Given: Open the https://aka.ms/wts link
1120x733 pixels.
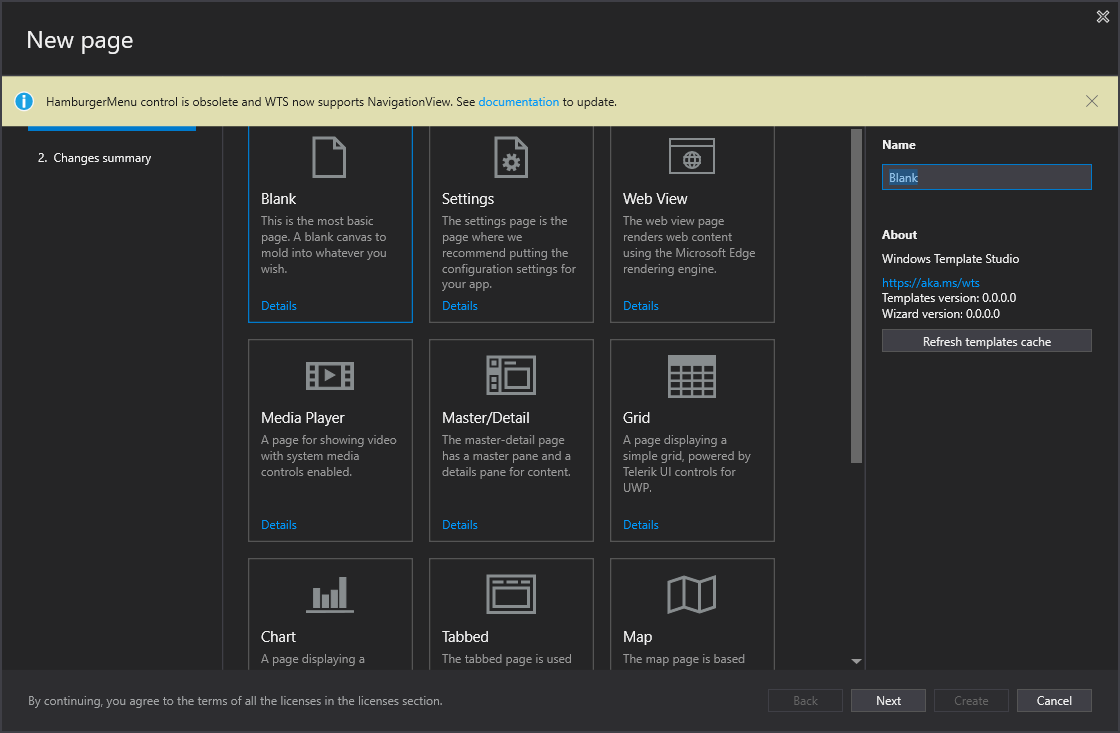Looking at the screenshot, I should pos(930,282).
